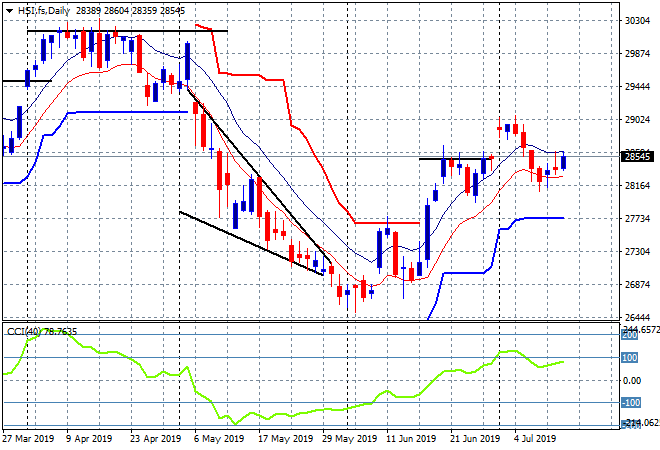Click the 6 May 2019 date label
This screenshot has width=660, height=450.
click(x=219, y=439)
